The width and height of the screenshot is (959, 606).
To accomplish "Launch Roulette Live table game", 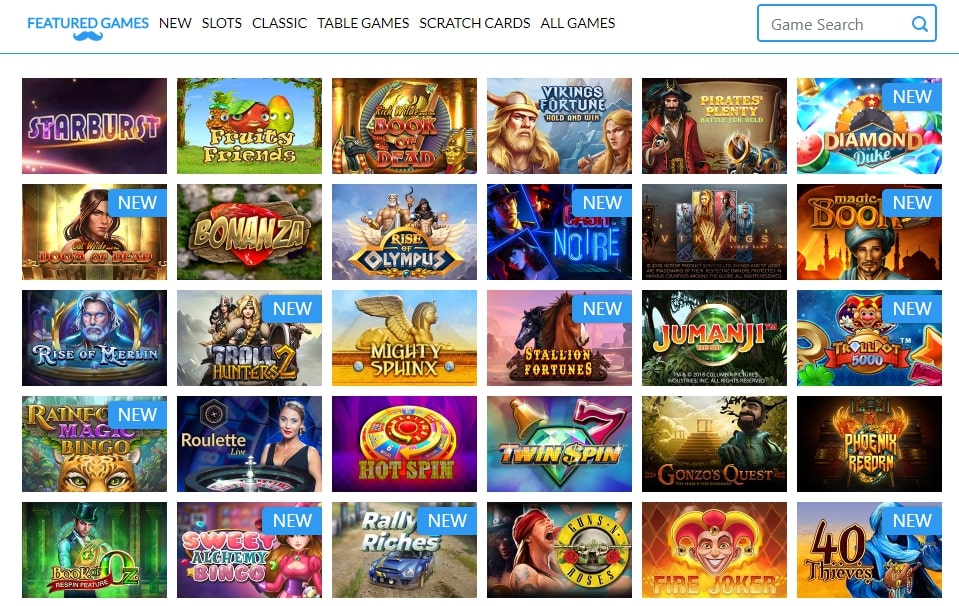I will tap(249, 444).
